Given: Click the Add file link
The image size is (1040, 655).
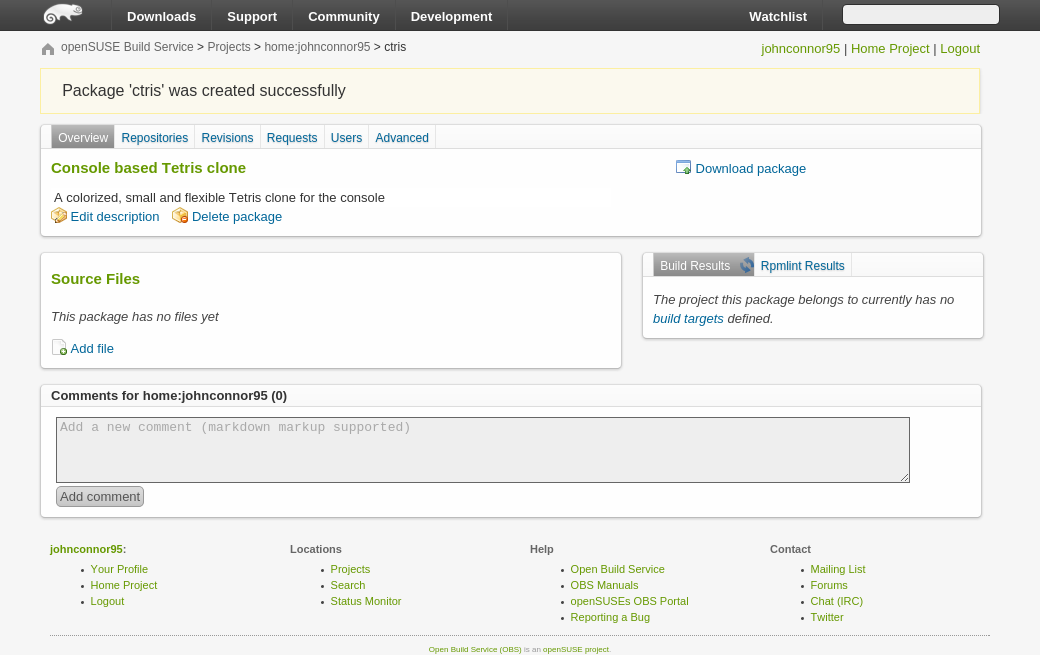Looking at the screenshot, I should pos(92,349).
